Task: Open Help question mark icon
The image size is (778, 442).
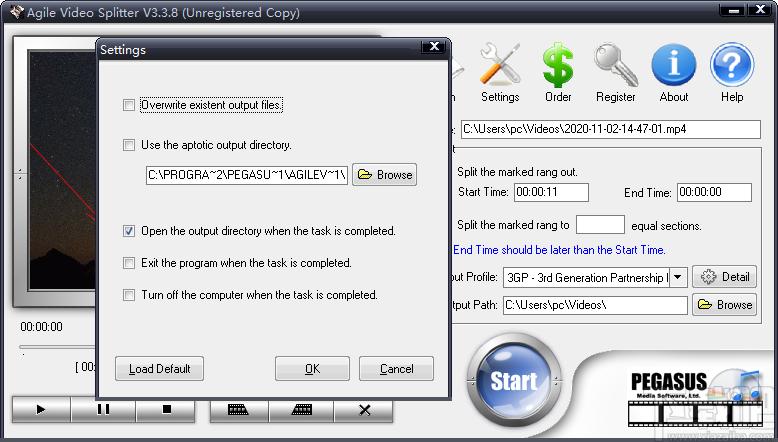Action: pyautogui.click(x=731, y=67)
